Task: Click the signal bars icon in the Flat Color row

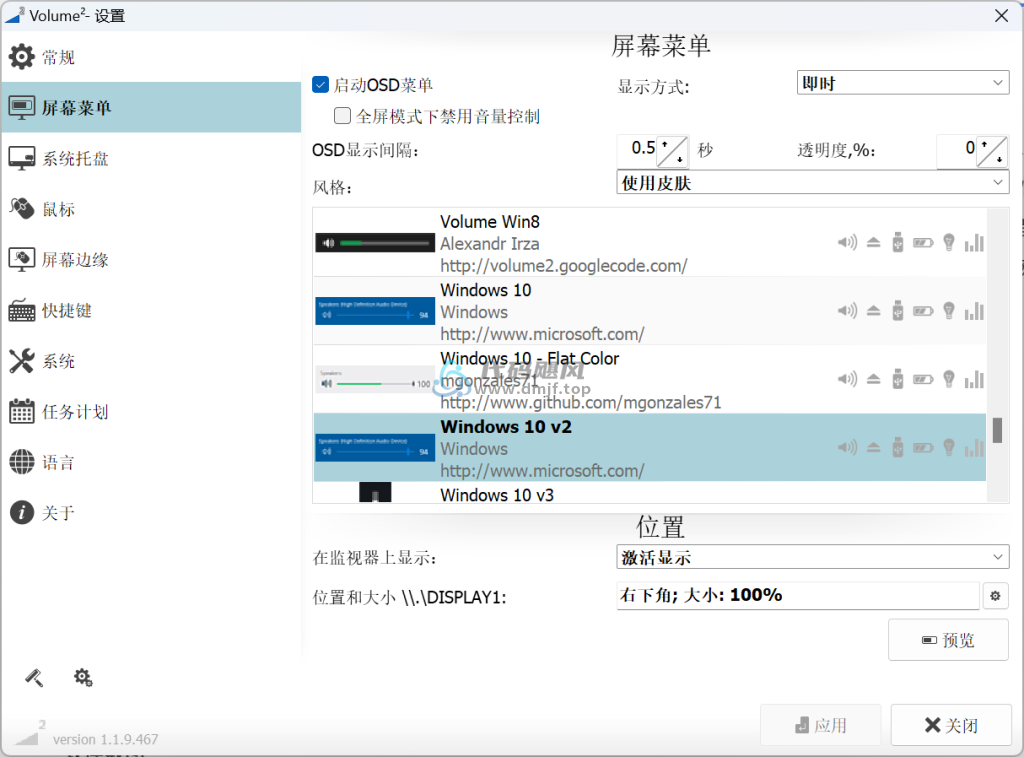Action: pyautogui.click(x=974, y=379)
